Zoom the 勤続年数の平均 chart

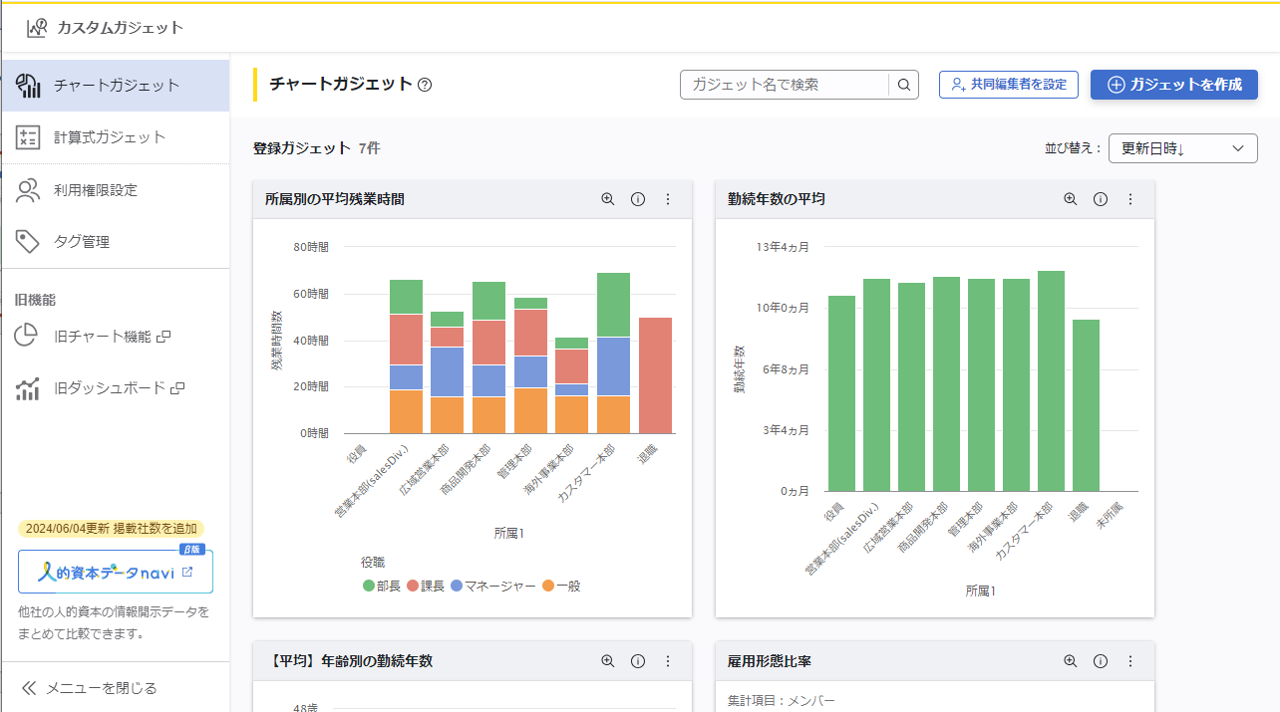(x=1071, y=199)
